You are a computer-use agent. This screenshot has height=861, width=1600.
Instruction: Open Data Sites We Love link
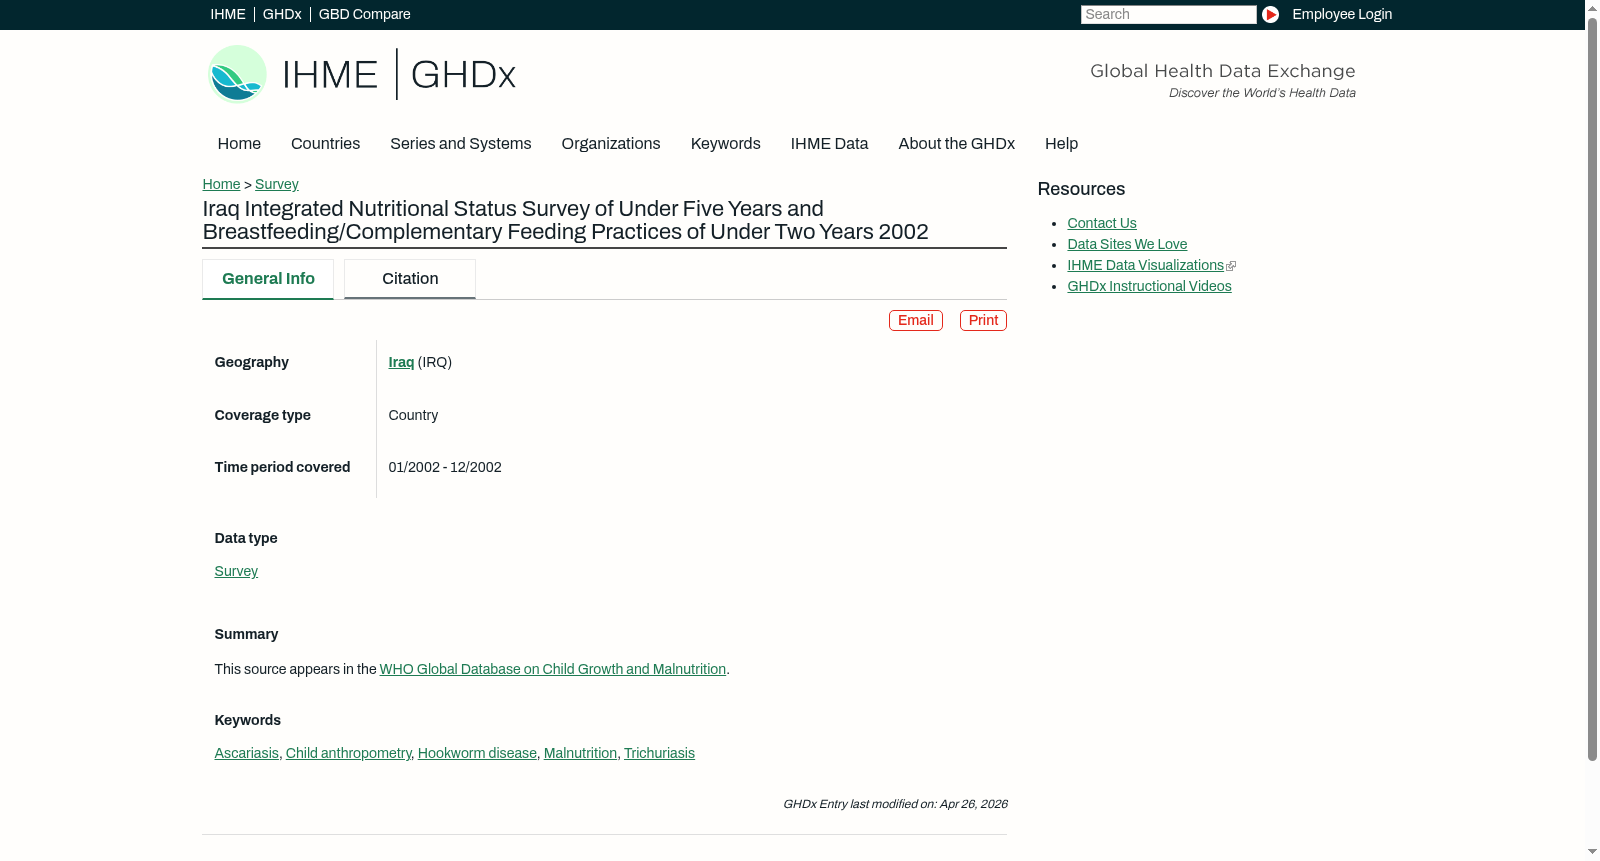coord(1127,244)
